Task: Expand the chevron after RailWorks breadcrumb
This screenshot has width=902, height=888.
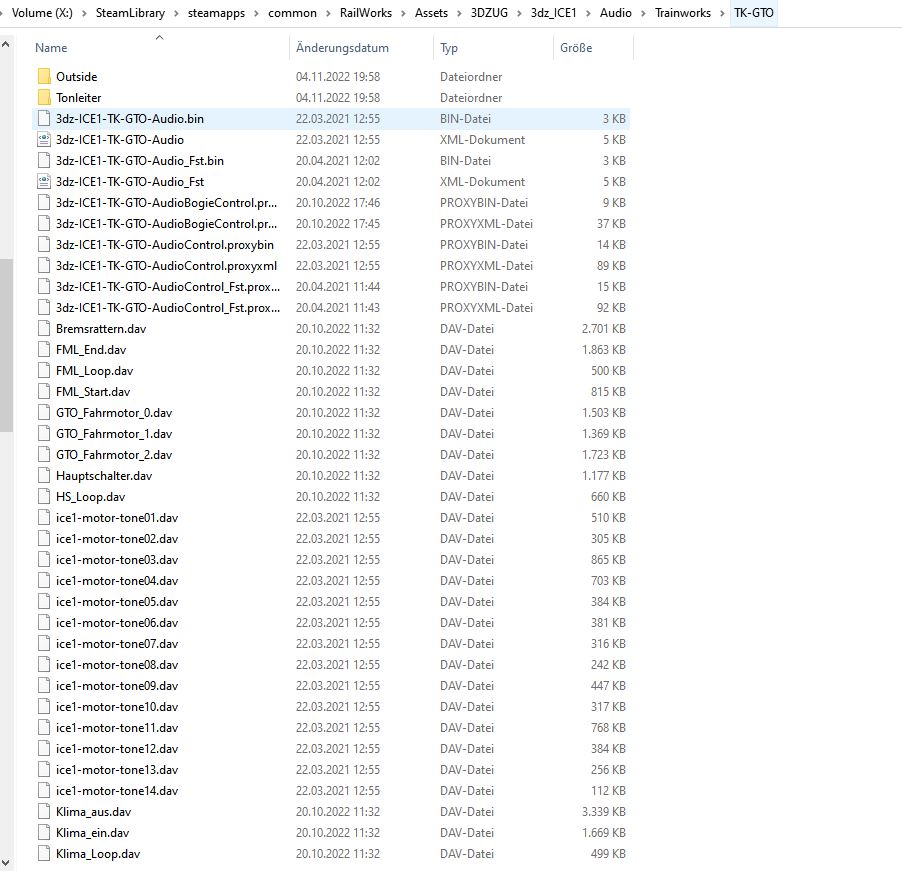Action: point(403,13)
